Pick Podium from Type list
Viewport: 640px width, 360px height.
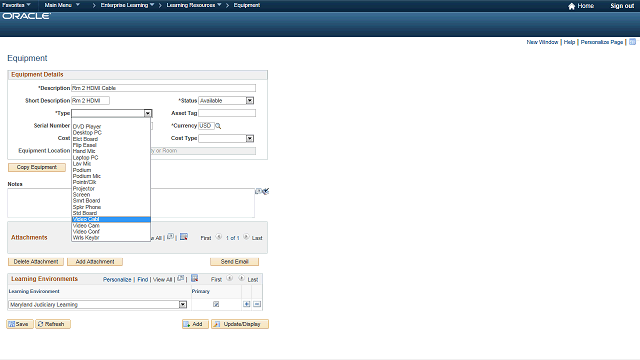click(x=111, y=170)
